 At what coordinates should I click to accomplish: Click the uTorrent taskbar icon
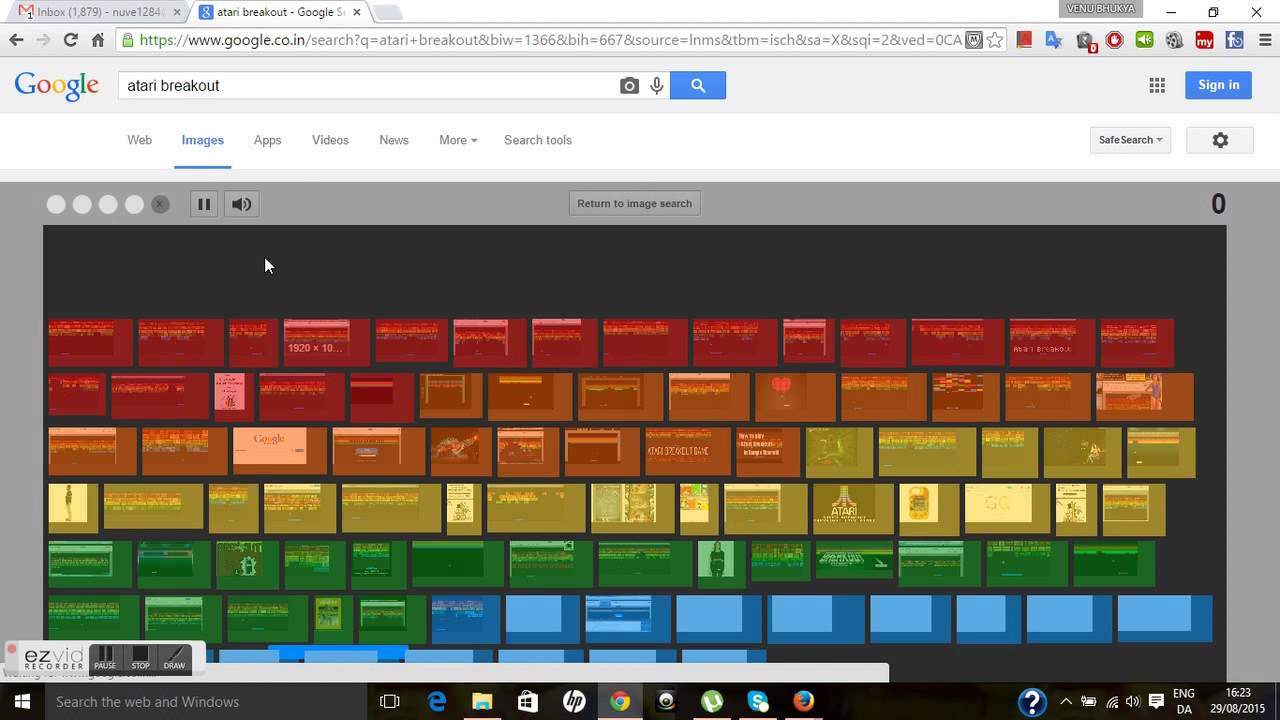tap(712, 702)
